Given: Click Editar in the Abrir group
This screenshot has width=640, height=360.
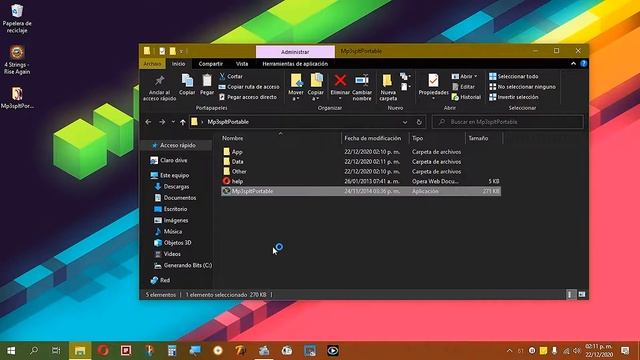Looking at the screenshot, I should click(x=463, y=87).
